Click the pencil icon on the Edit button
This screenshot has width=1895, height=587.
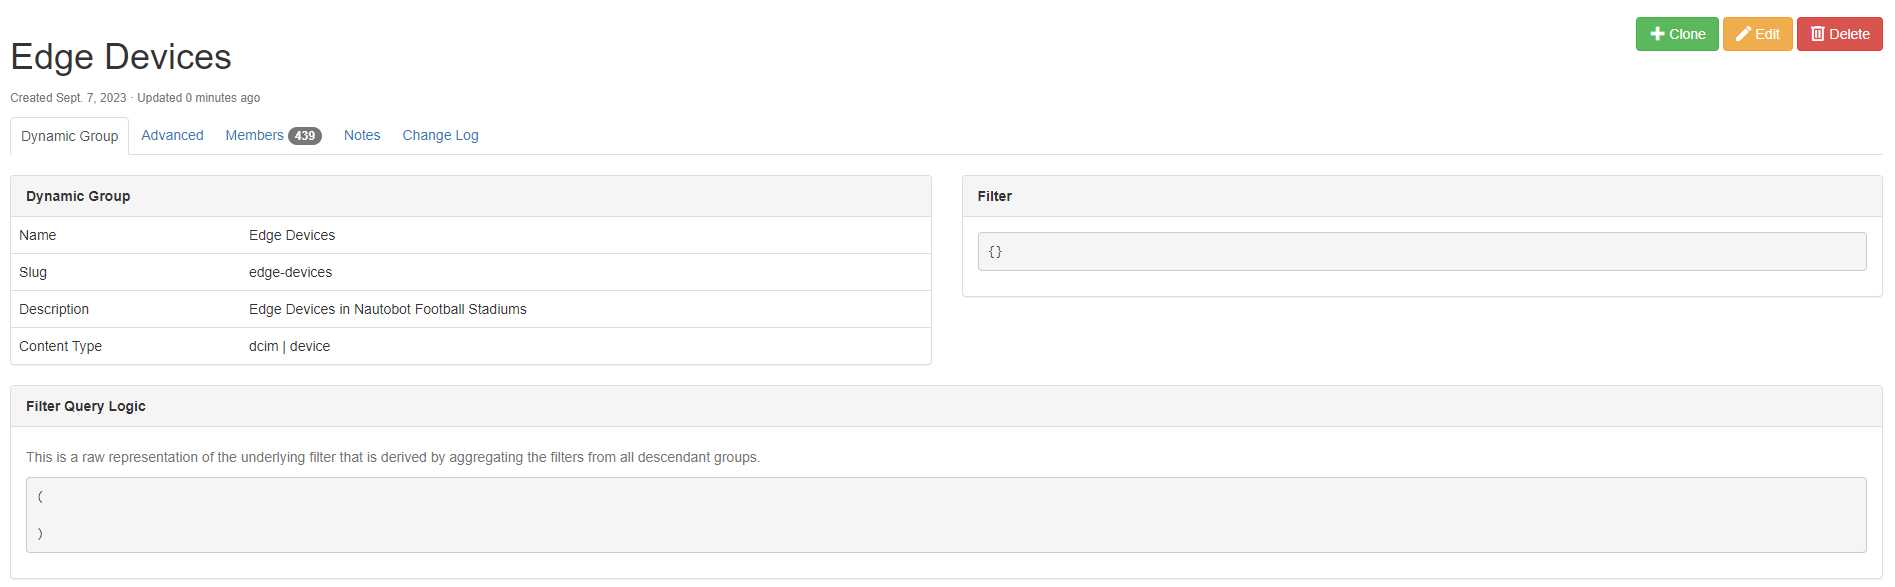pos(1743,34)
